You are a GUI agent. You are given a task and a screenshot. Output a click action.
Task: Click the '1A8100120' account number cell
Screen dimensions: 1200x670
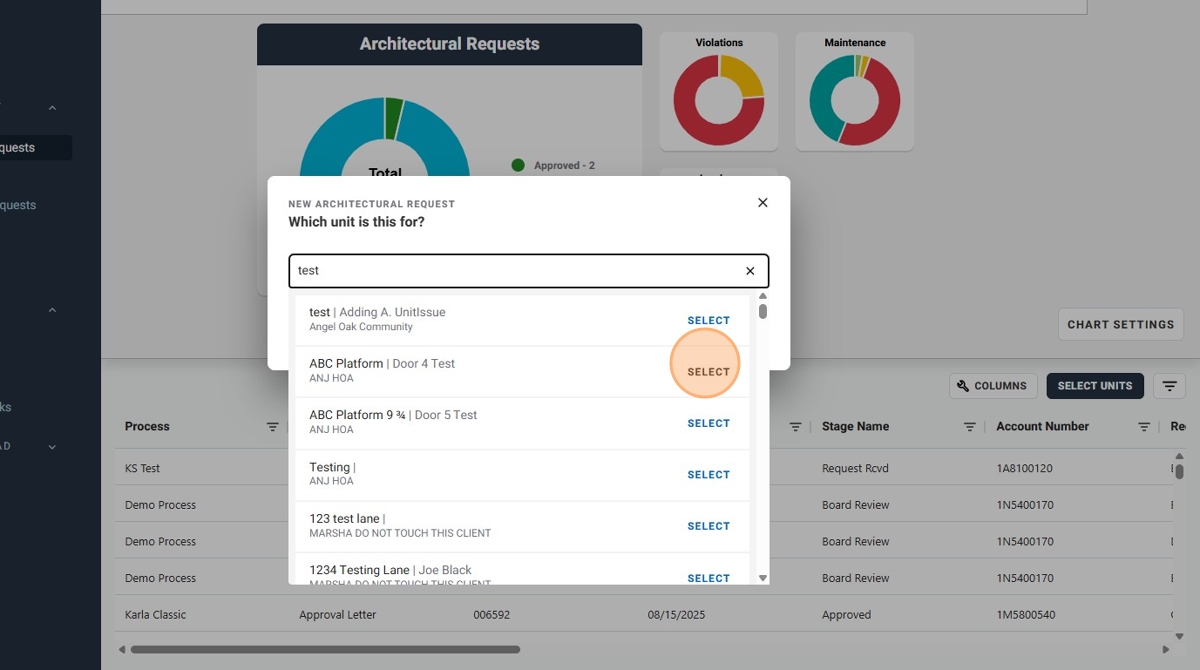(x=1024, y=468)
